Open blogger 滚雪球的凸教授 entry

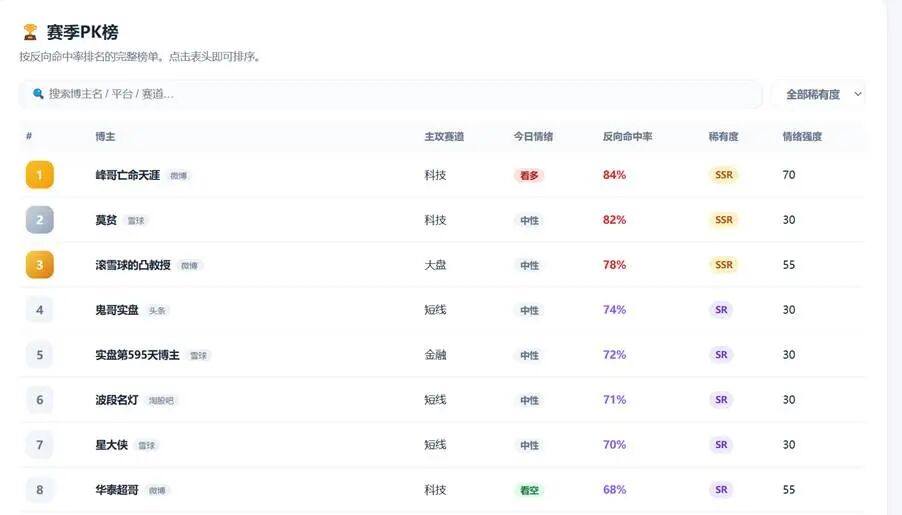pos(133,265)
